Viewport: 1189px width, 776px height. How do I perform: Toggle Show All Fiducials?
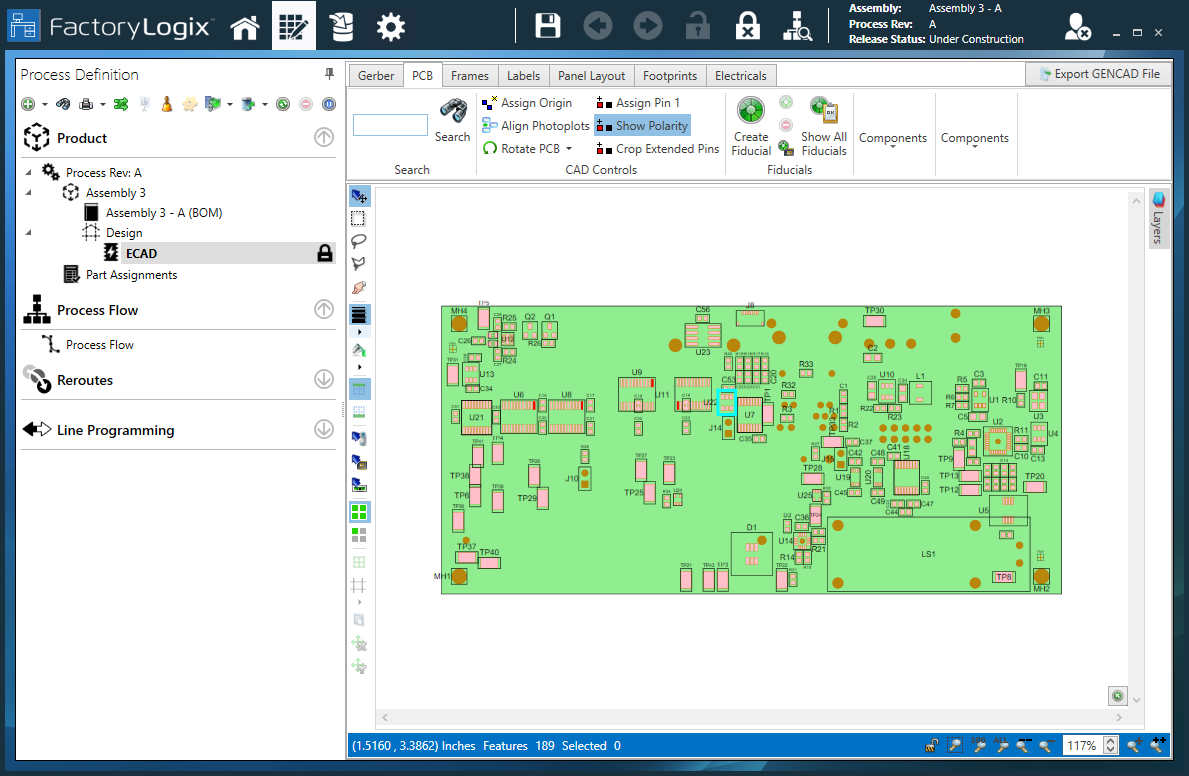point(823,125)
